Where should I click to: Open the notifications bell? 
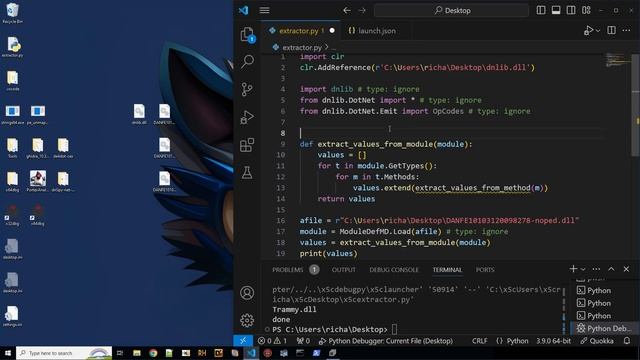coord(627,341)
